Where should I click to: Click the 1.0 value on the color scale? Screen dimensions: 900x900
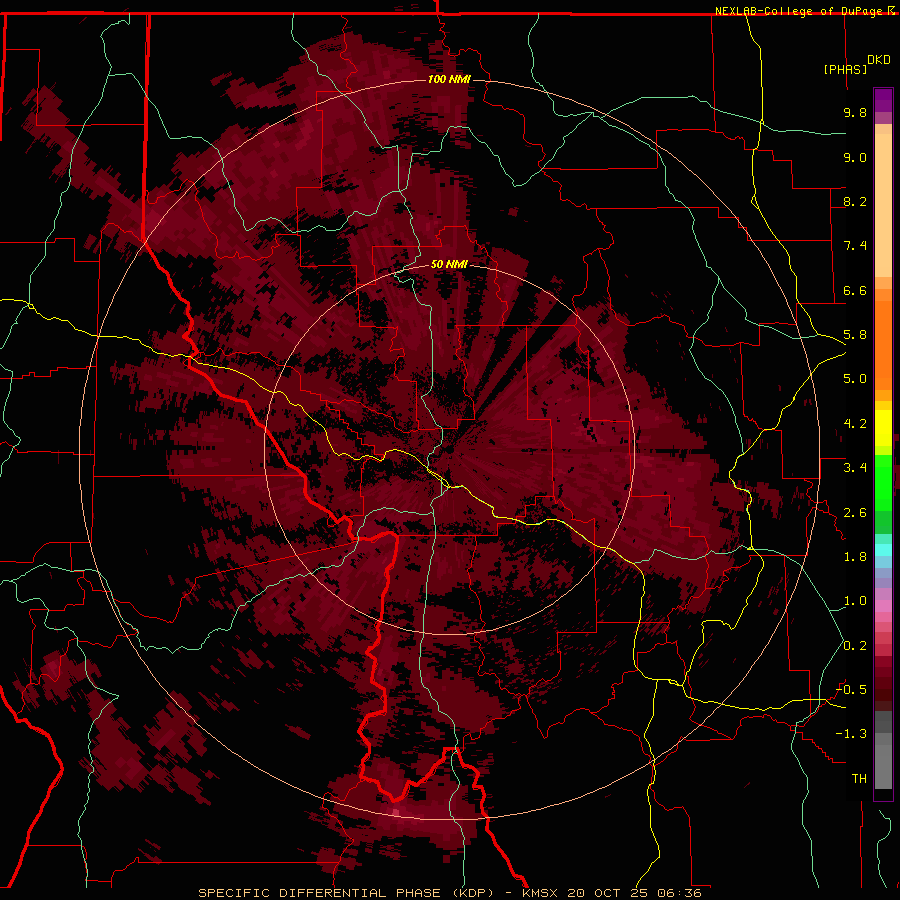(855, 601)
